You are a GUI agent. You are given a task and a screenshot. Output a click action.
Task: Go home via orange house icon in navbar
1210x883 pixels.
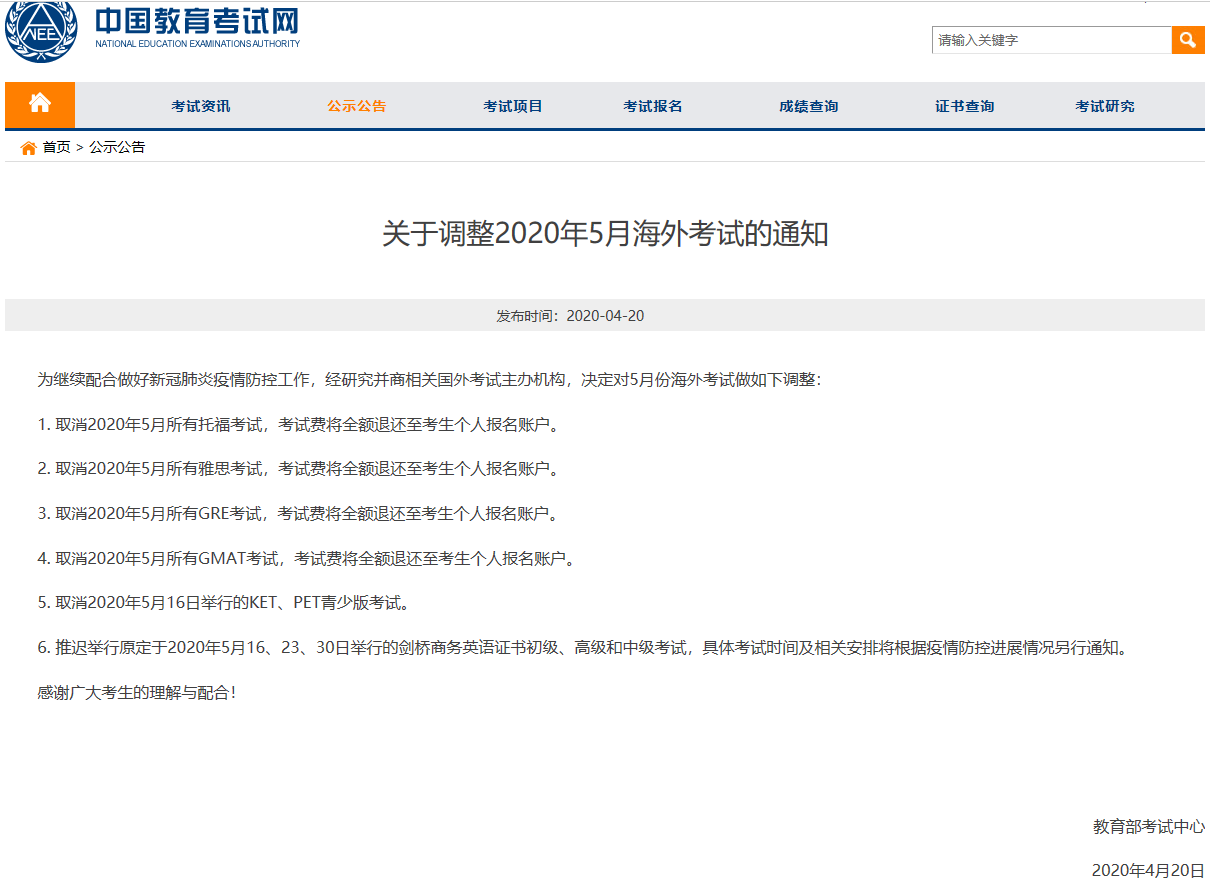click(x=40, y=104)
